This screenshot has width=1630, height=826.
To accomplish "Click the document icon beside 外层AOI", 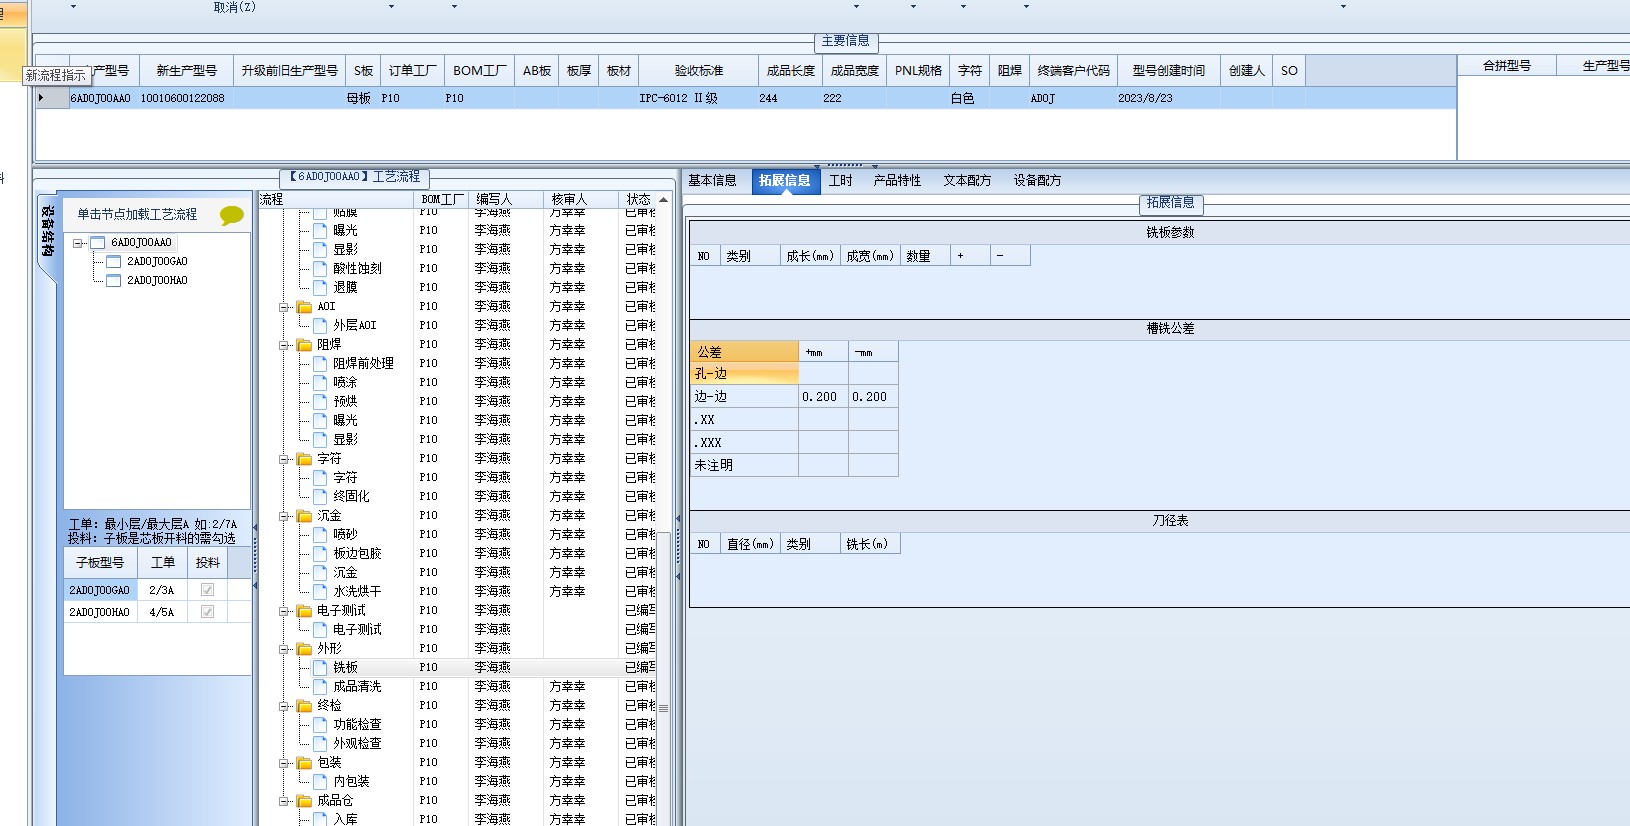I will pos(320,326).
